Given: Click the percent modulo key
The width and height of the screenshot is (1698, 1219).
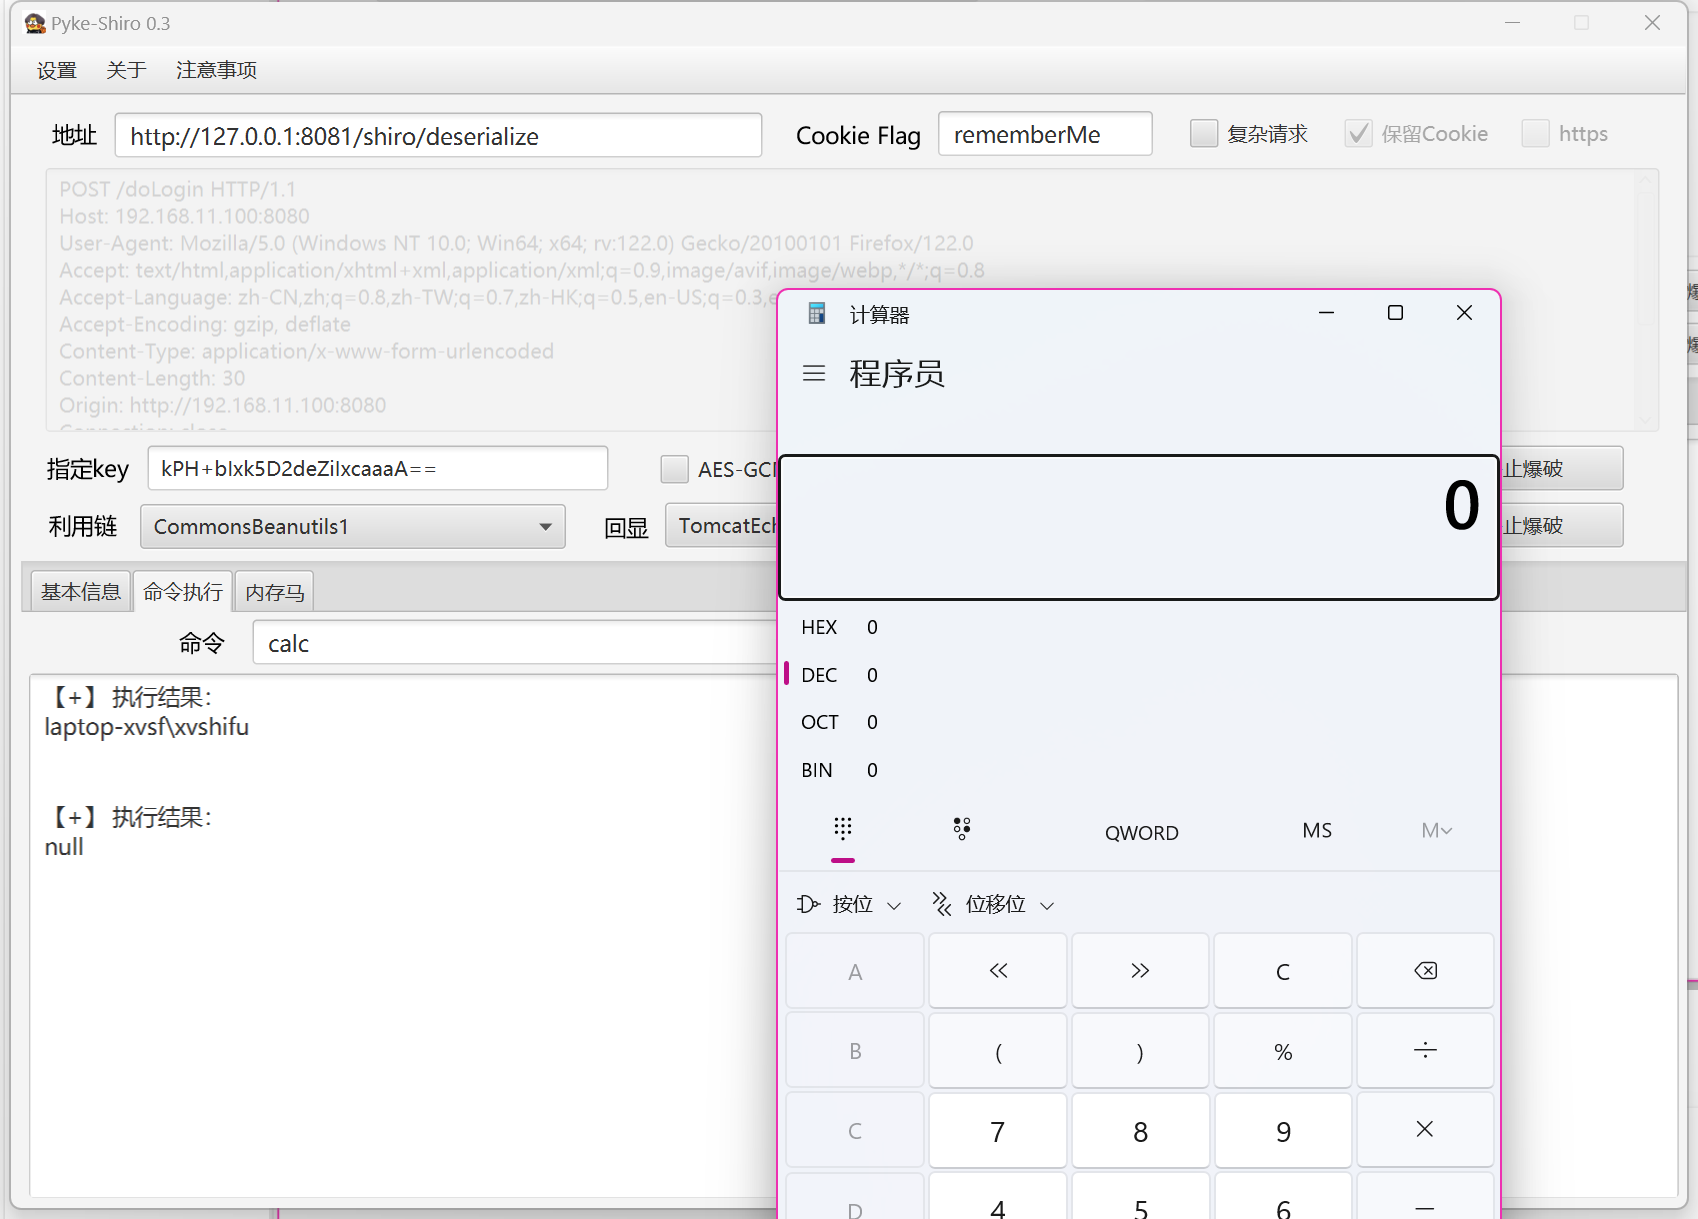Looking at the screenshot, I should pos(1283,1051).
